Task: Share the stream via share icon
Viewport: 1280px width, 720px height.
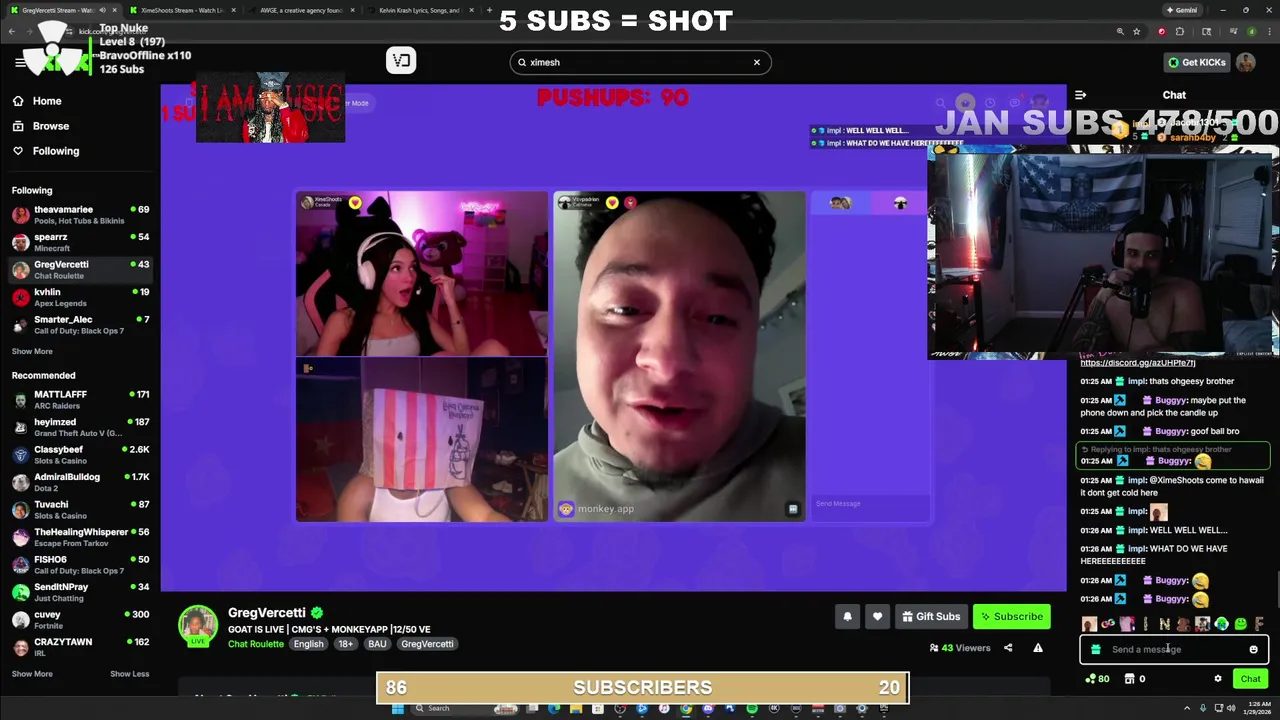Action: (x=1008, y=648)
